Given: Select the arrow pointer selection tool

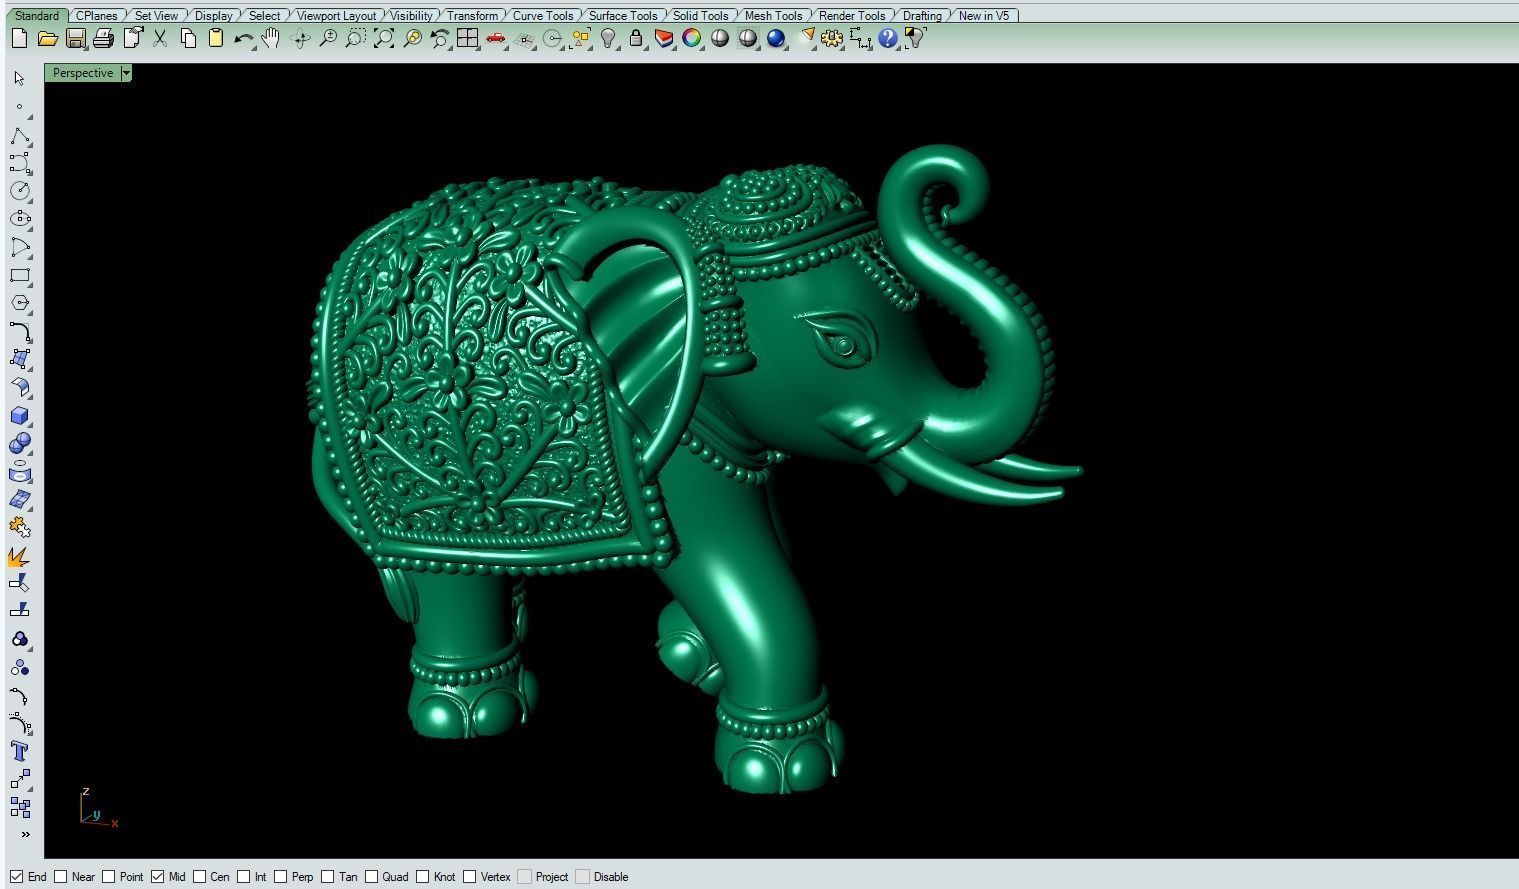Looking at the screenshot, I should (20, 79).
